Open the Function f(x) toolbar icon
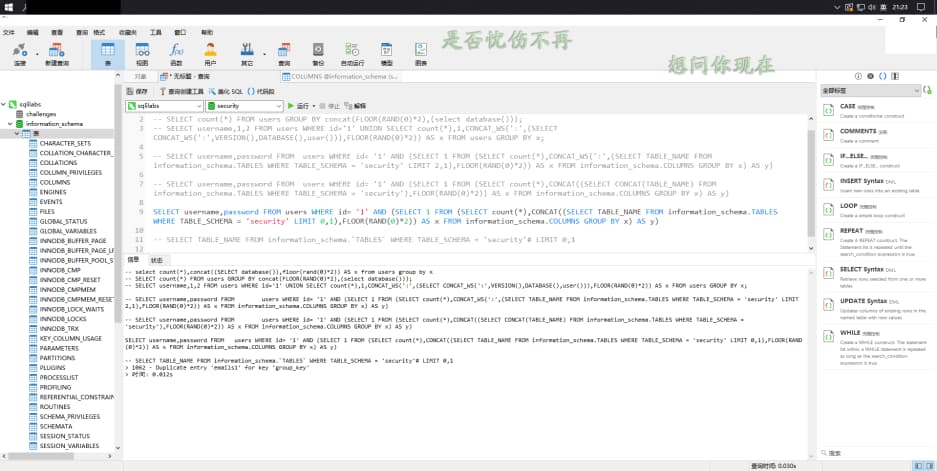The height and width of the screenshot is (471, 937). pyautogui.click(x=176, y=54)
